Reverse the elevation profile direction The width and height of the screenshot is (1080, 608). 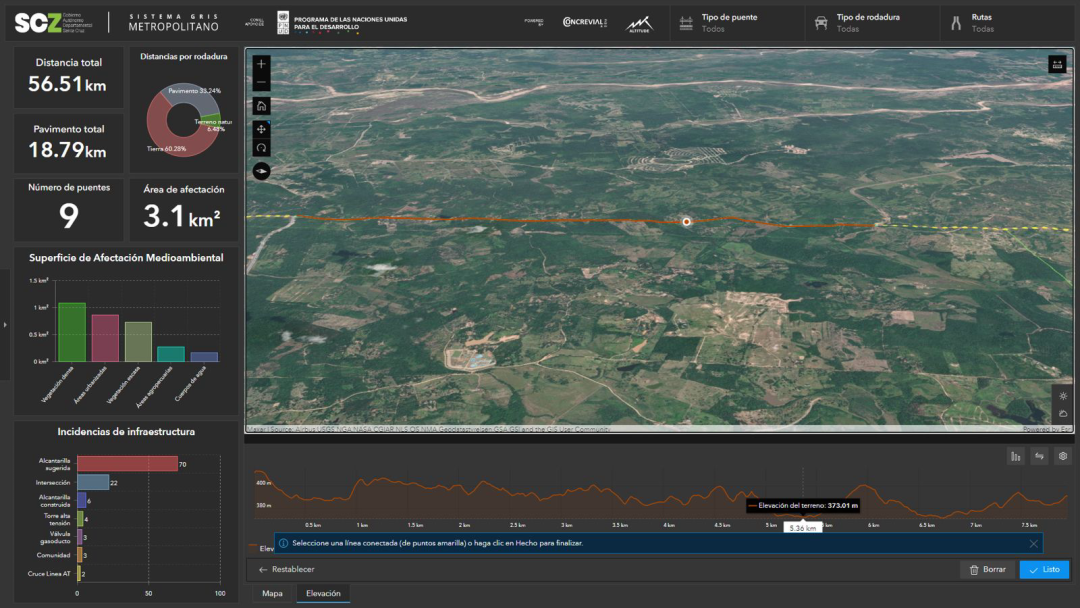pyautogui.click(x=1039, y=456)
